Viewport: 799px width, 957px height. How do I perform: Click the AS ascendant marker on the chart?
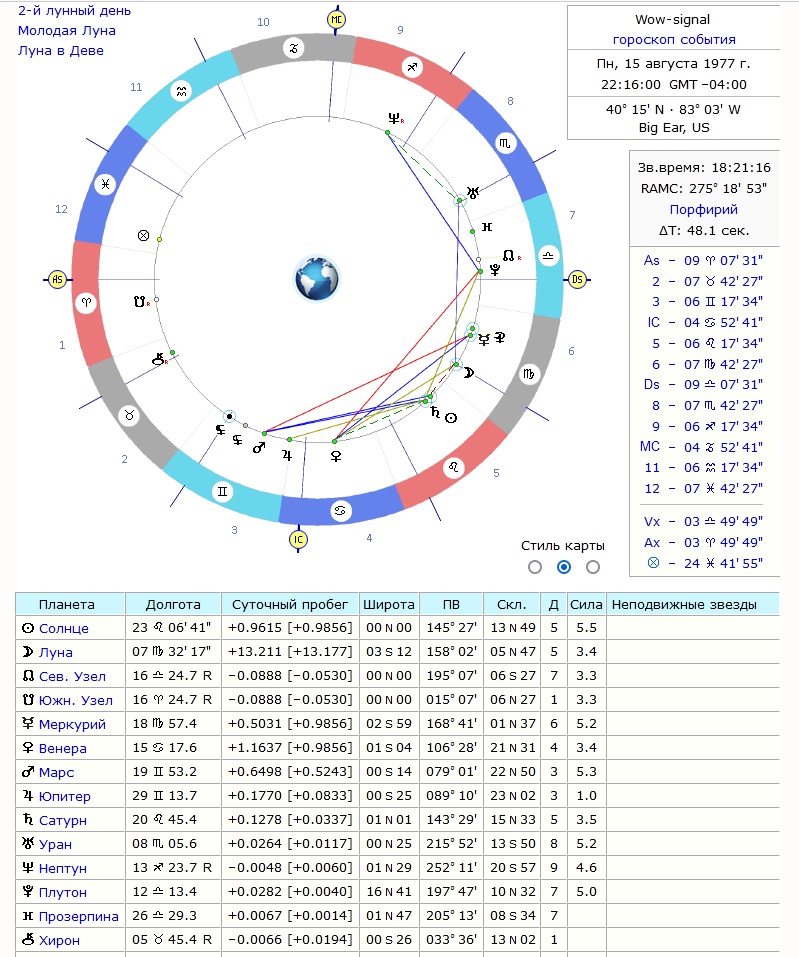pyautogui.click(x=57, y=280)
